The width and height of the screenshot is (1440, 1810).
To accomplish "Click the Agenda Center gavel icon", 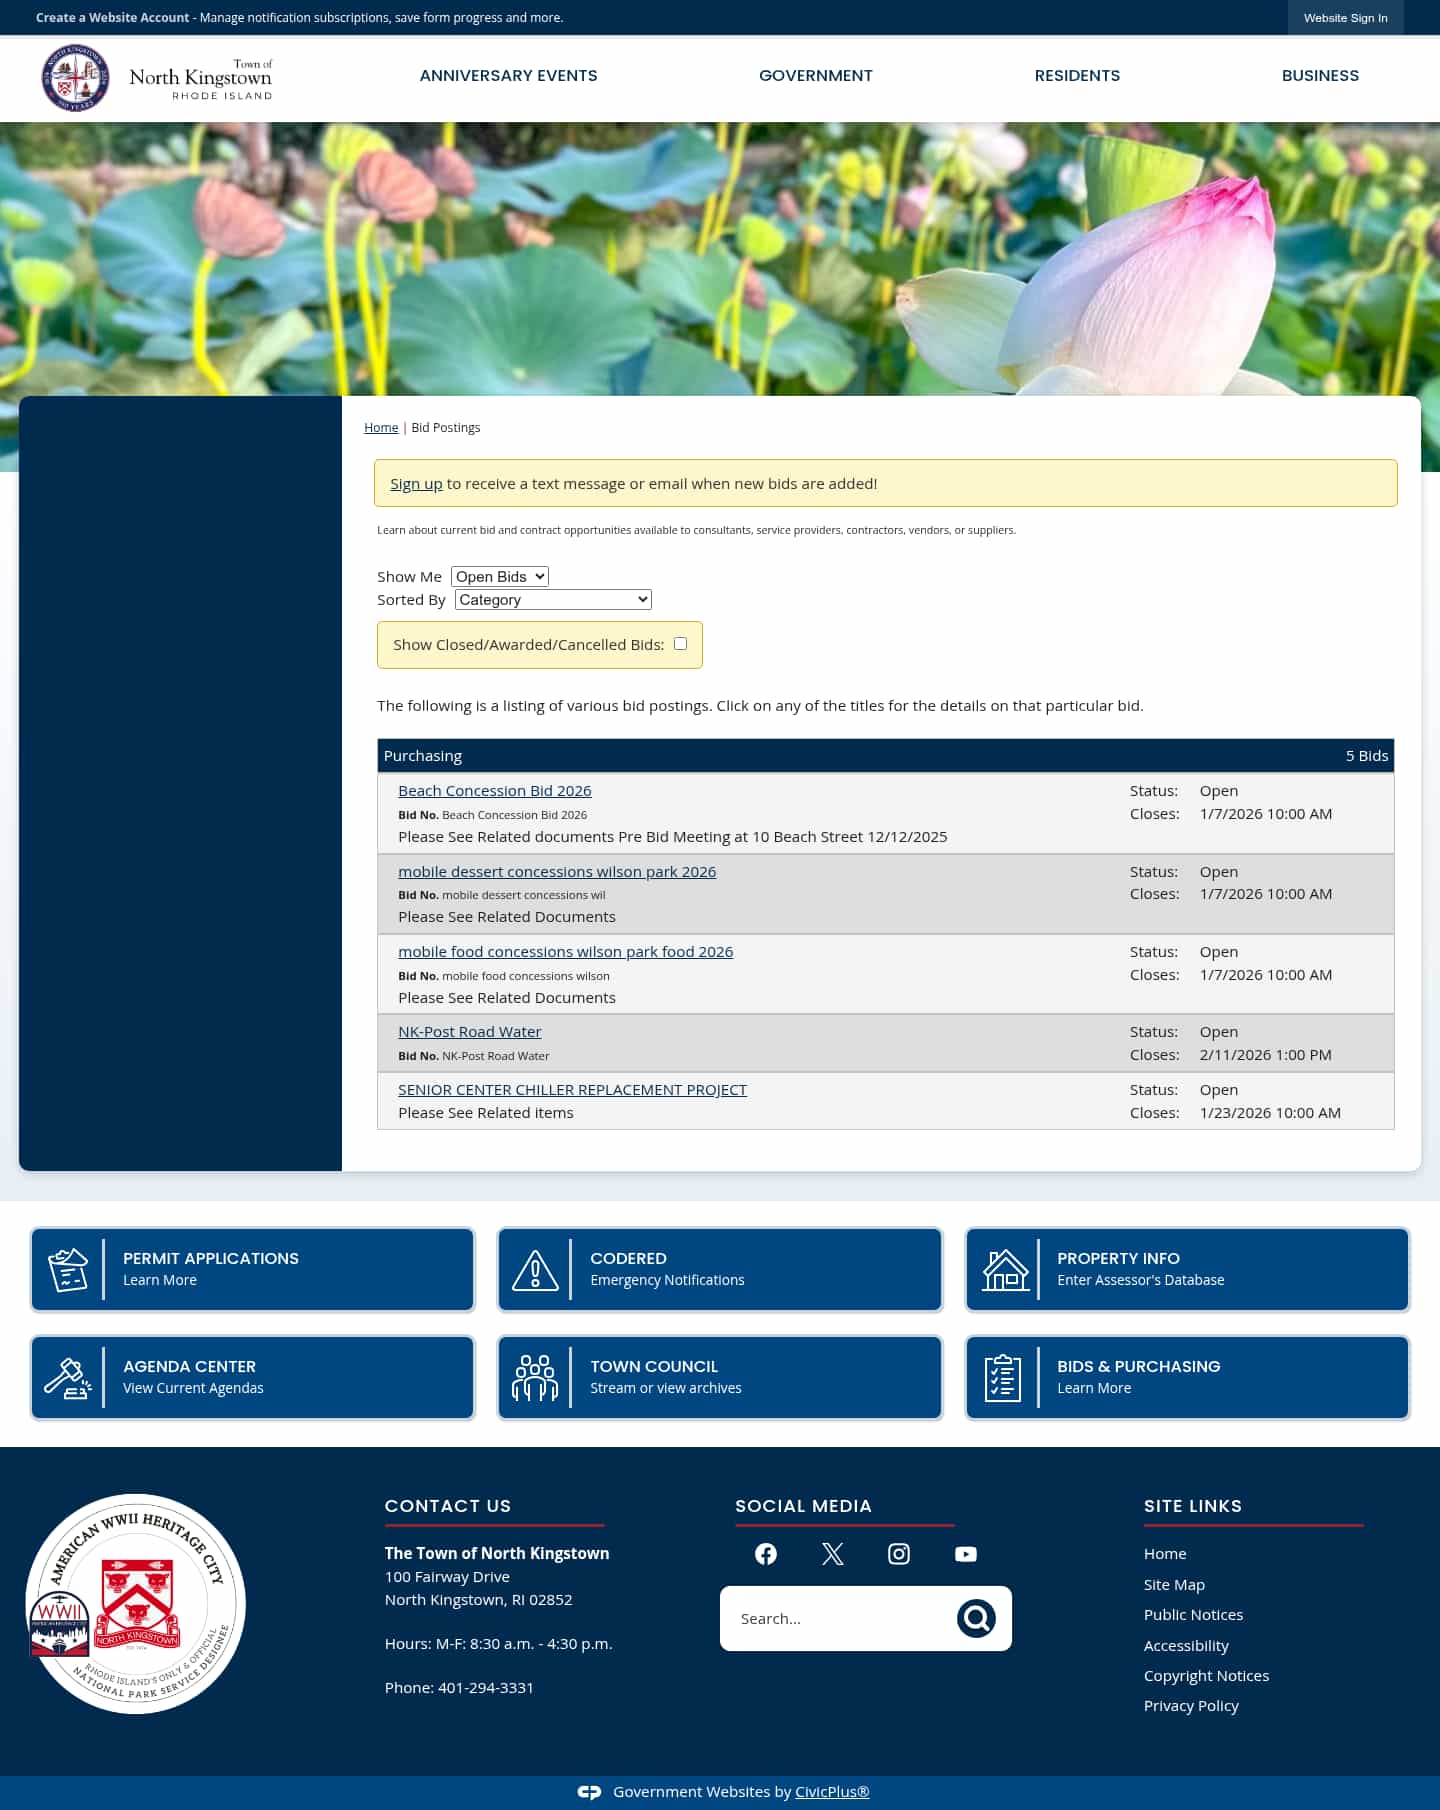I will [x=68, y=1378].
